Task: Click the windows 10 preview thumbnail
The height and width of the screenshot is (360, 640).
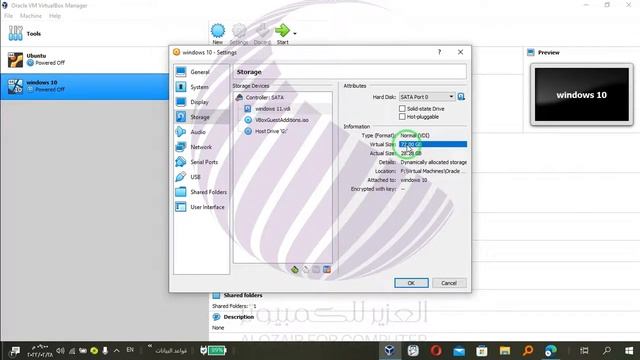Action: click(582, 94)
